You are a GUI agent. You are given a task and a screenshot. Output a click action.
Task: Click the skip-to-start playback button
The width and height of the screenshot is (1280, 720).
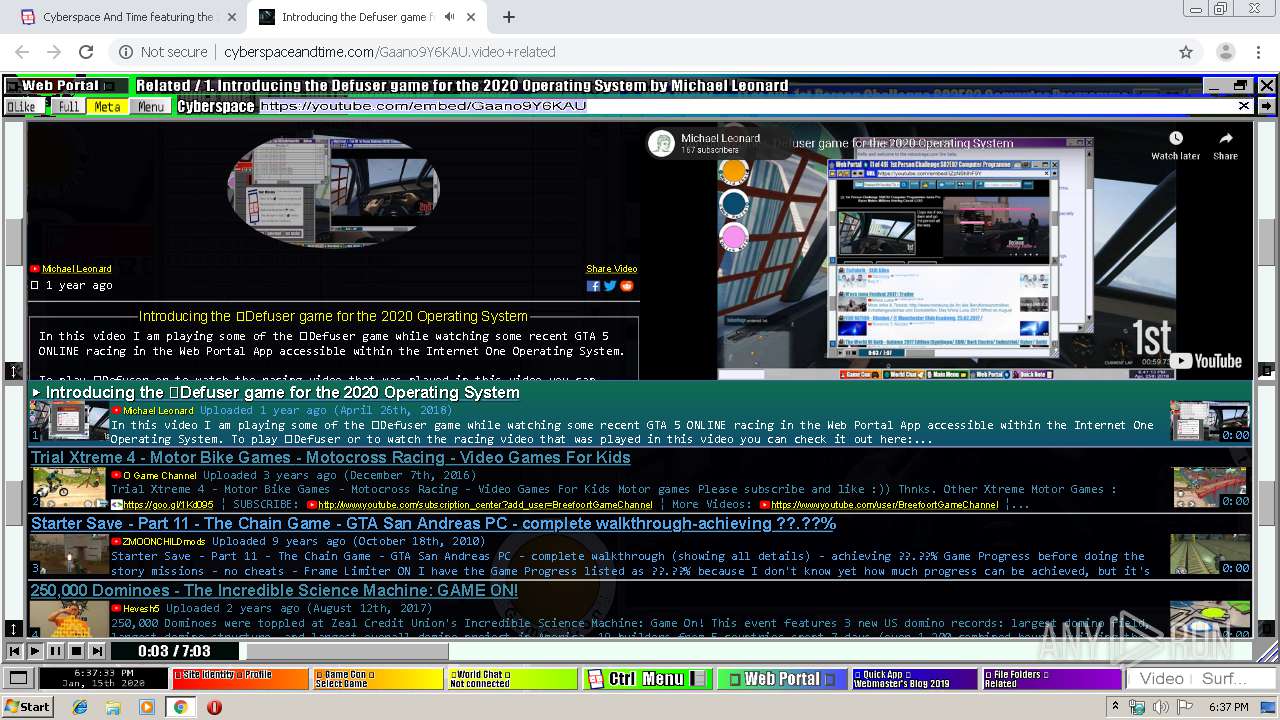click(x=15, y=651)
